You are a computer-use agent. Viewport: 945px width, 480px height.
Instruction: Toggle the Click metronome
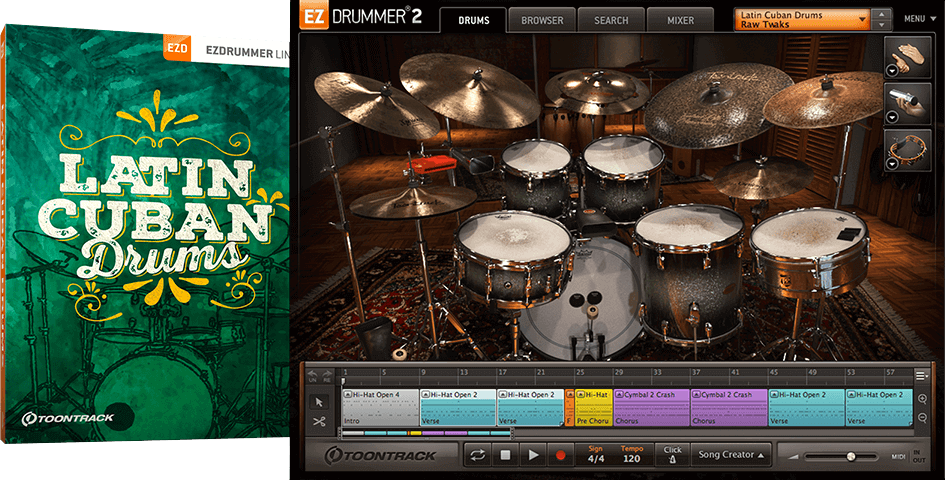coord(673,455)
